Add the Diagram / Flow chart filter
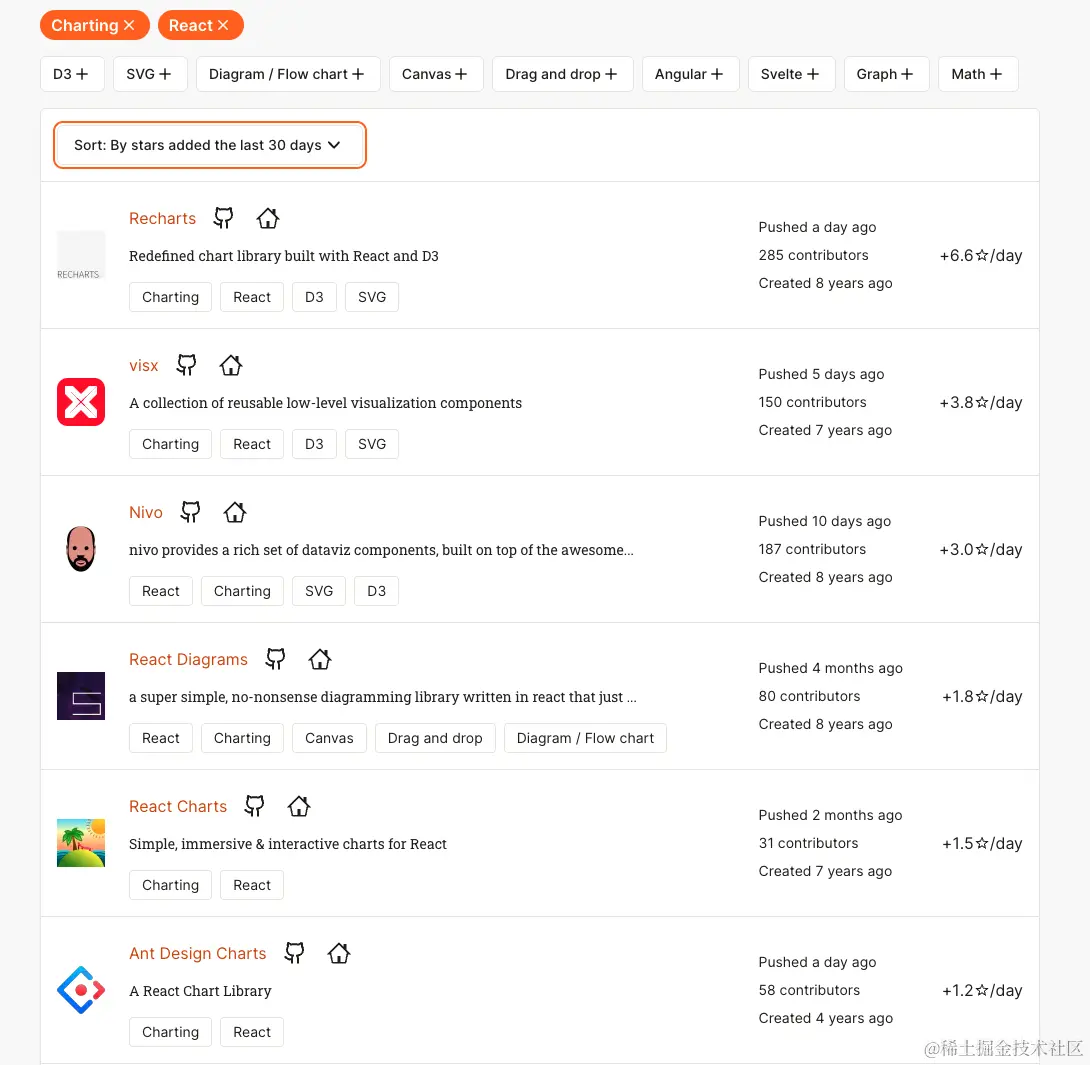Image resolution: width=1090 pixels, height=1065 pixels. pyautogui.click(x=288, y=74)
